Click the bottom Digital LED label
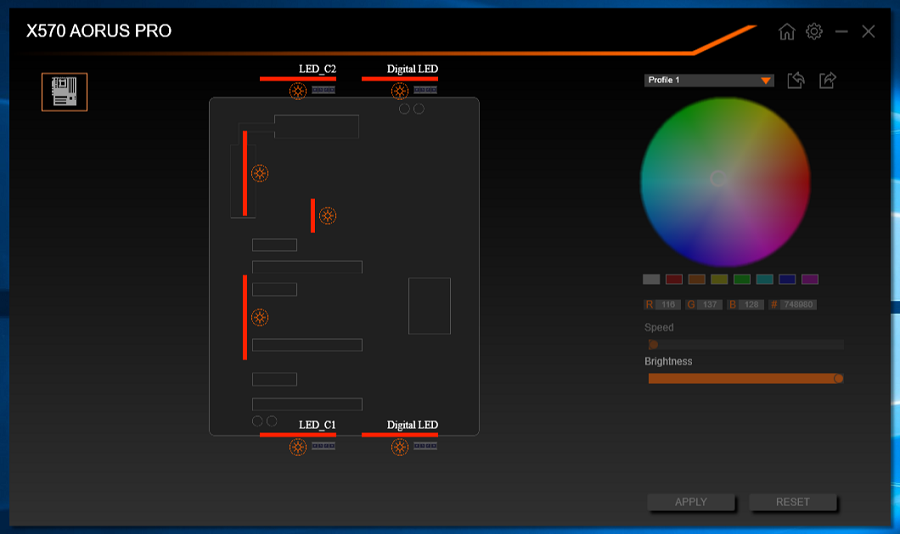 [x=412, y=425]
